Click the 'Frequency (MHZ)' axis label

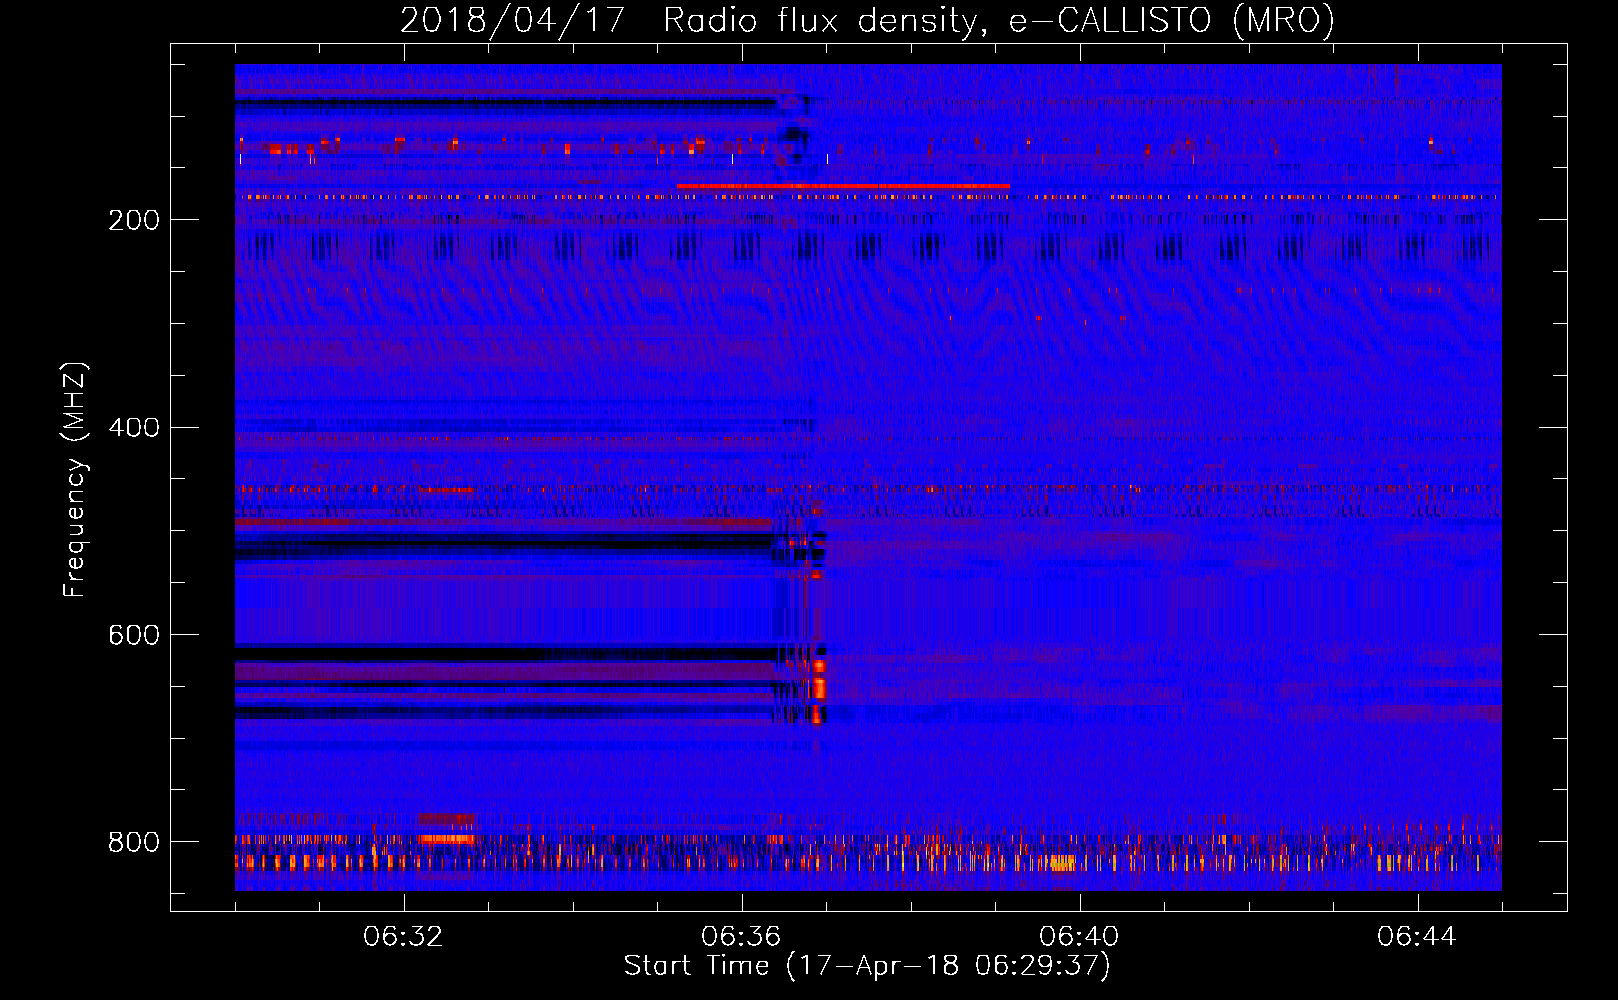click(75, 480)
